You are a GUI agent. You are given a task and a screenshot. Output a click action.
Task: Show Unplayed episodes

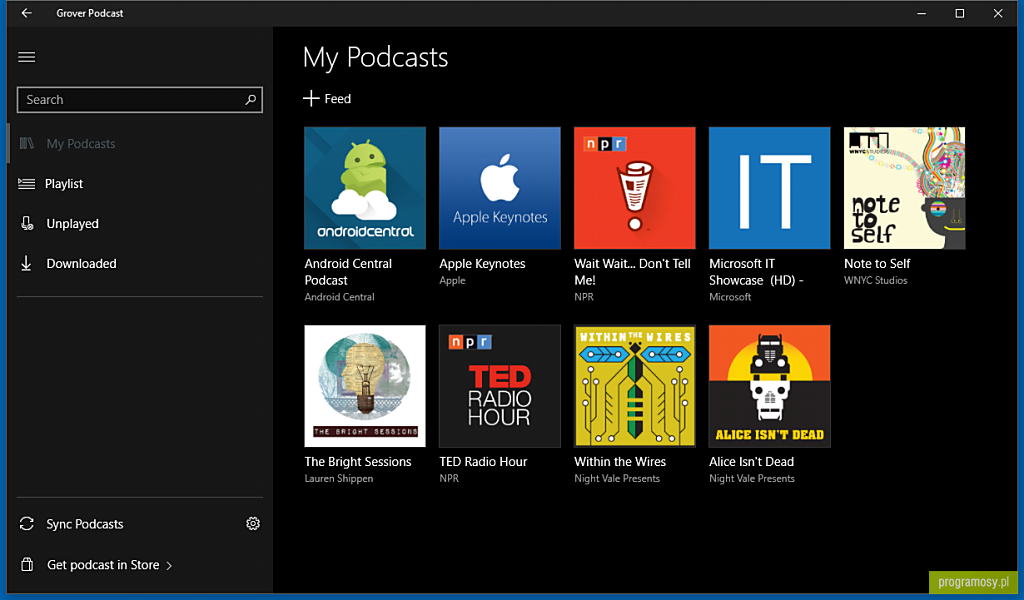coord(140,223)
